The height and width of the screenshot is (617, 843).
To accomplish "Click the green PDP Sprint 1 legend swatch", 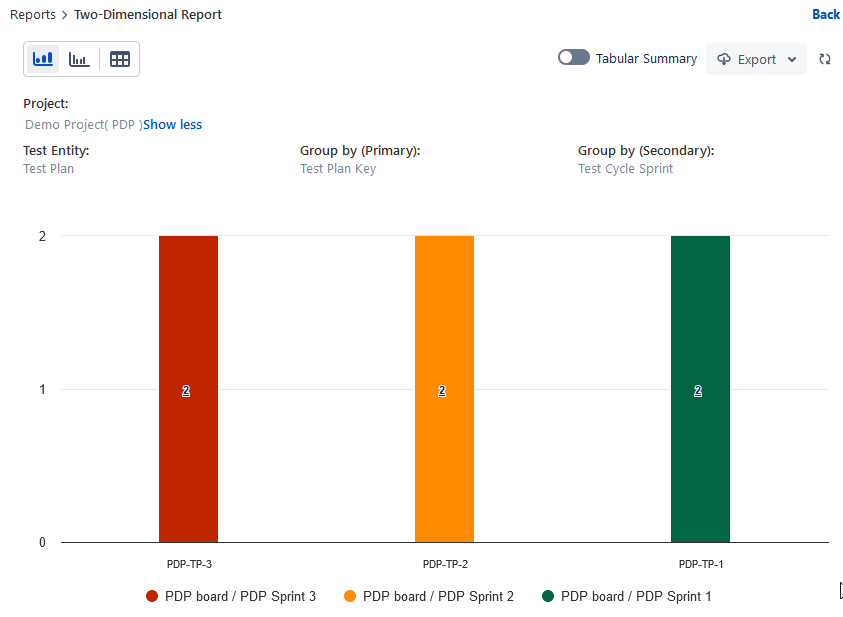I will [x=548, y=596].
